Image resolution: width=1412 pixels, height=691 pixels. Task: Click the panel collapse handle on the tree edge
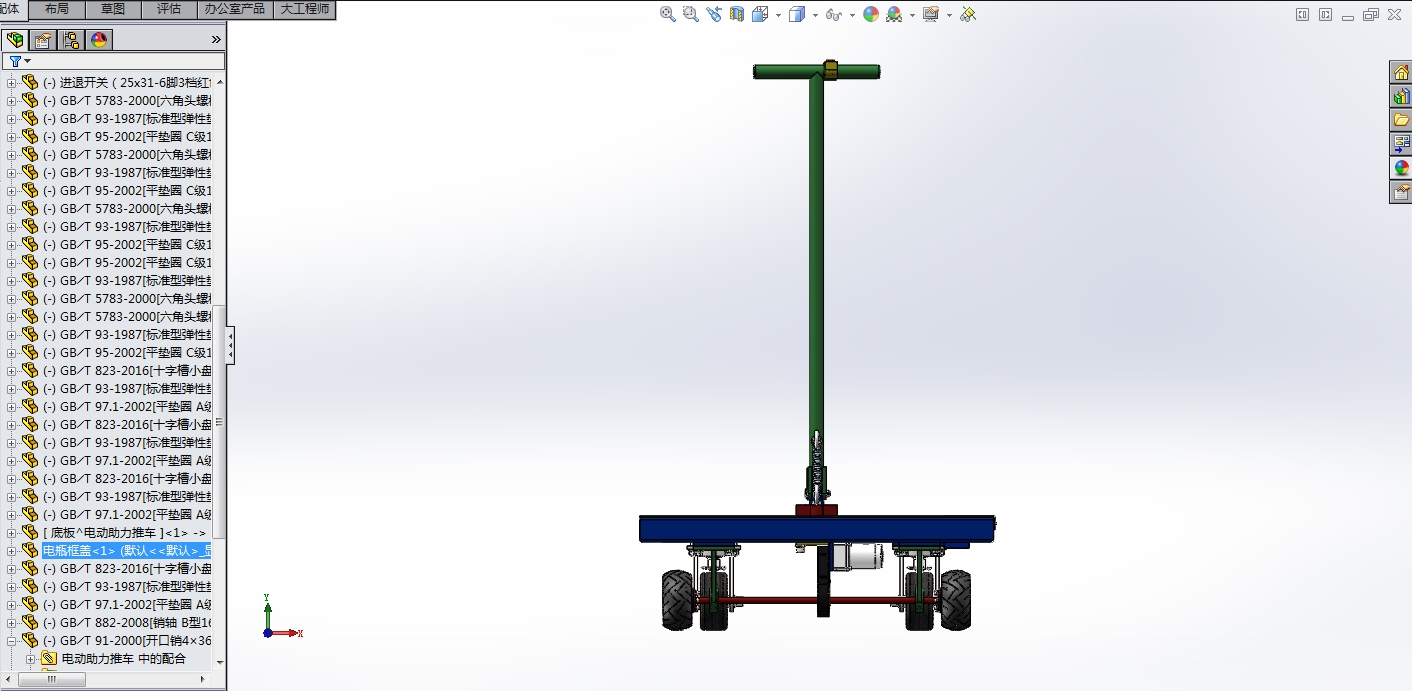click(231, 345)
